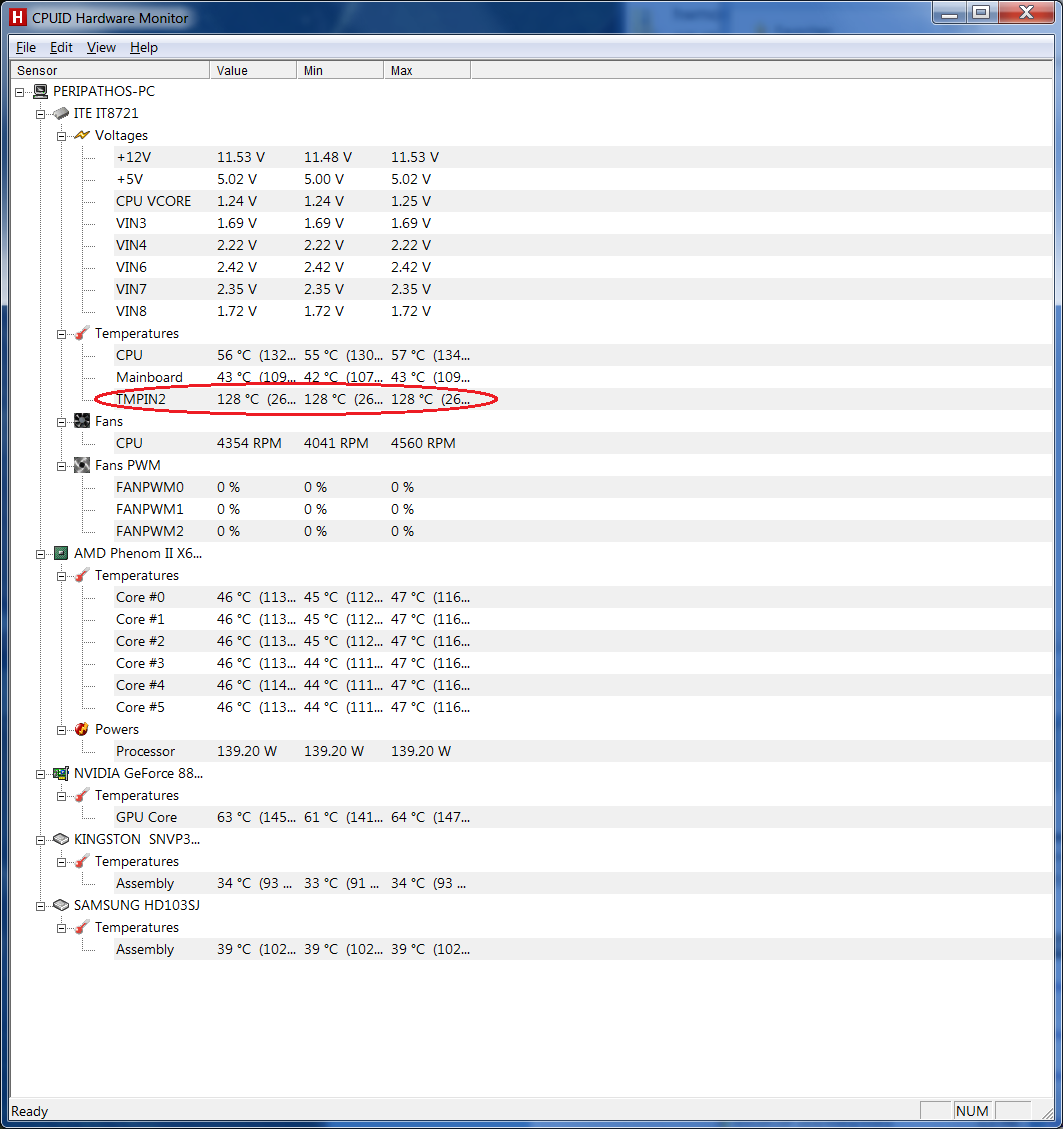The image size is (1063, 1129).
Task: Collapse Temperatures under SAMSUNG HD103SJ
Action: point(62,928)
